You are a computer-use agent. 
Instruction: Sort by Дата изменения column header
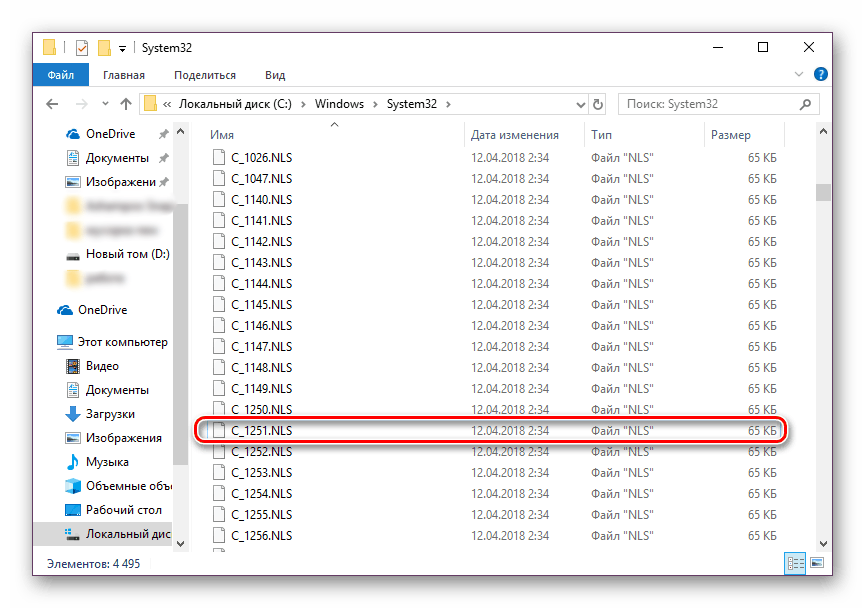pos(514,134)
